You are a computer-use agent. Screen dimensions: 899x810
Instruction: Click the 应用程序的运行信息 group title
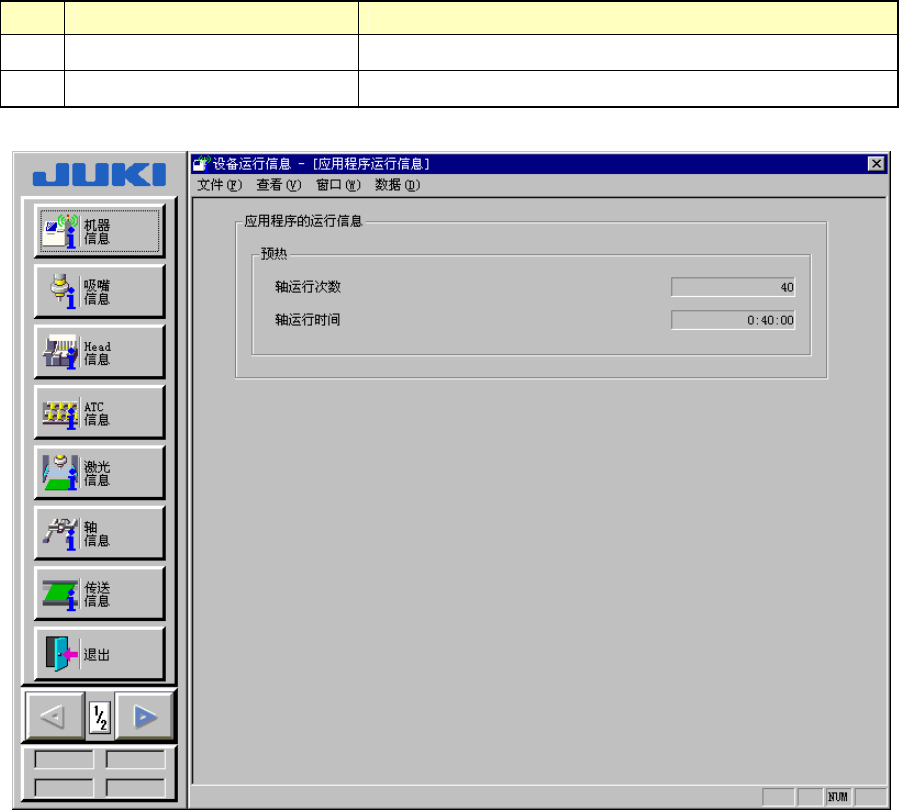pos(303,221)
